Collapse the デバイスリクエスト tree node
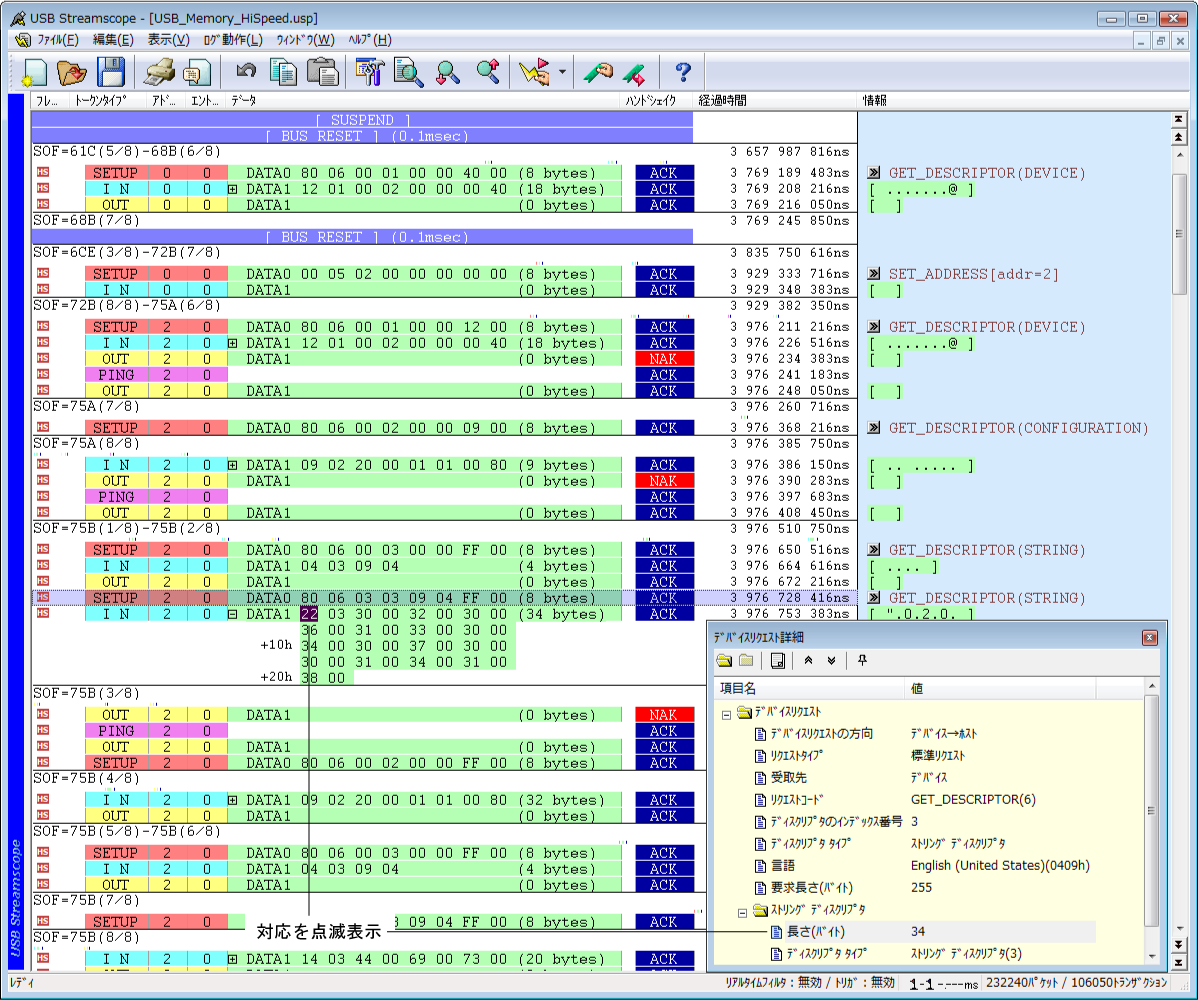1198x1000 pixels. [727, 716]
